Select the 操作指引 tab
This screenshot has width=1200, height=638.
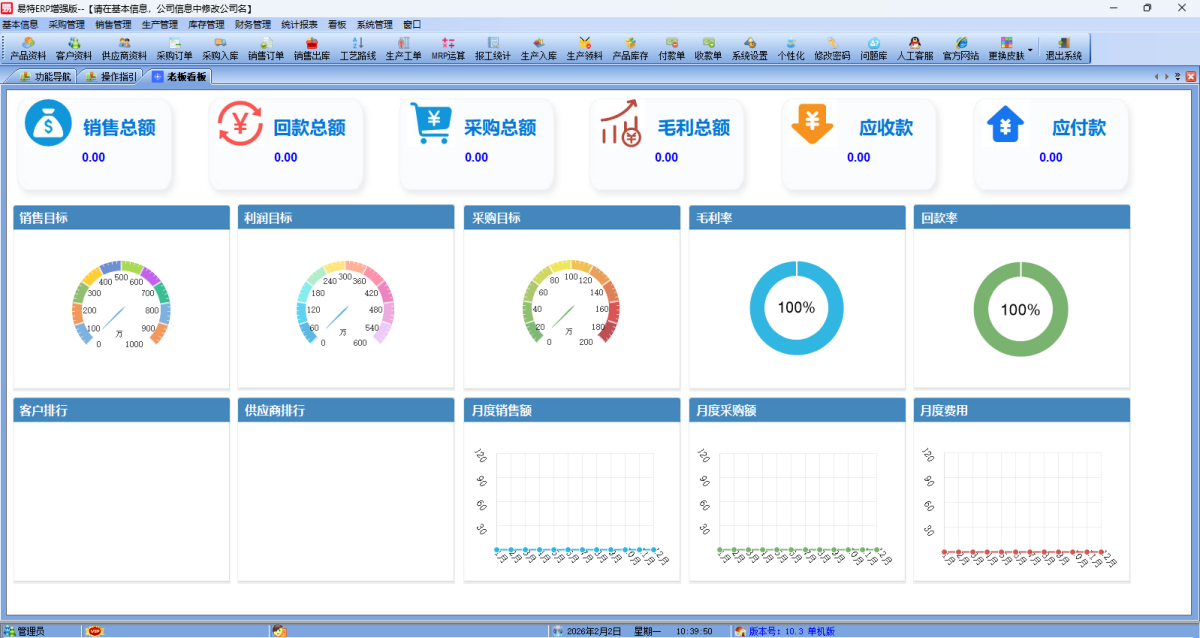pos(112,76)
